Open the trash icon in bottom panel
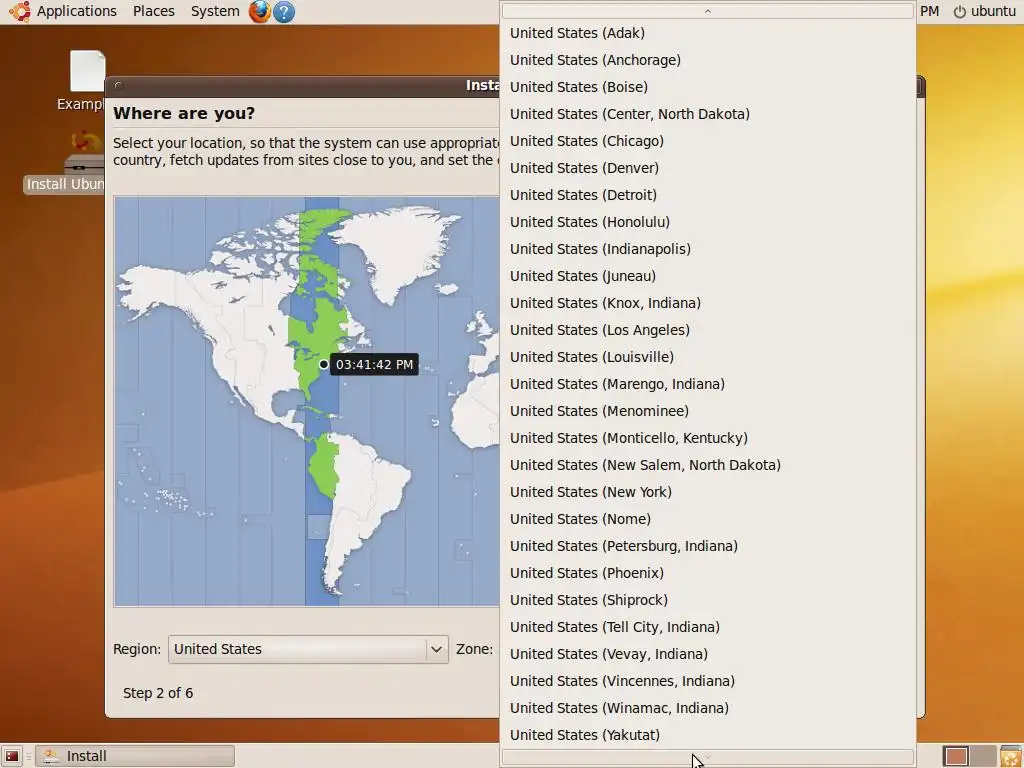This screenshot has width=1024, height=768. 1011,756
